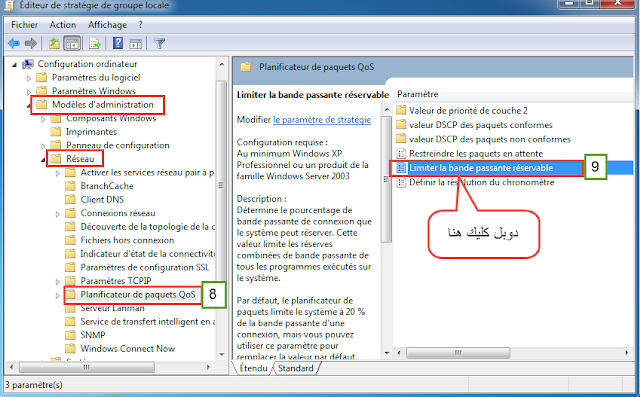The height and width of the screenshot is (397, 640).
Task: Select Restreindre les paquets en attente
Action: point(476,154)
